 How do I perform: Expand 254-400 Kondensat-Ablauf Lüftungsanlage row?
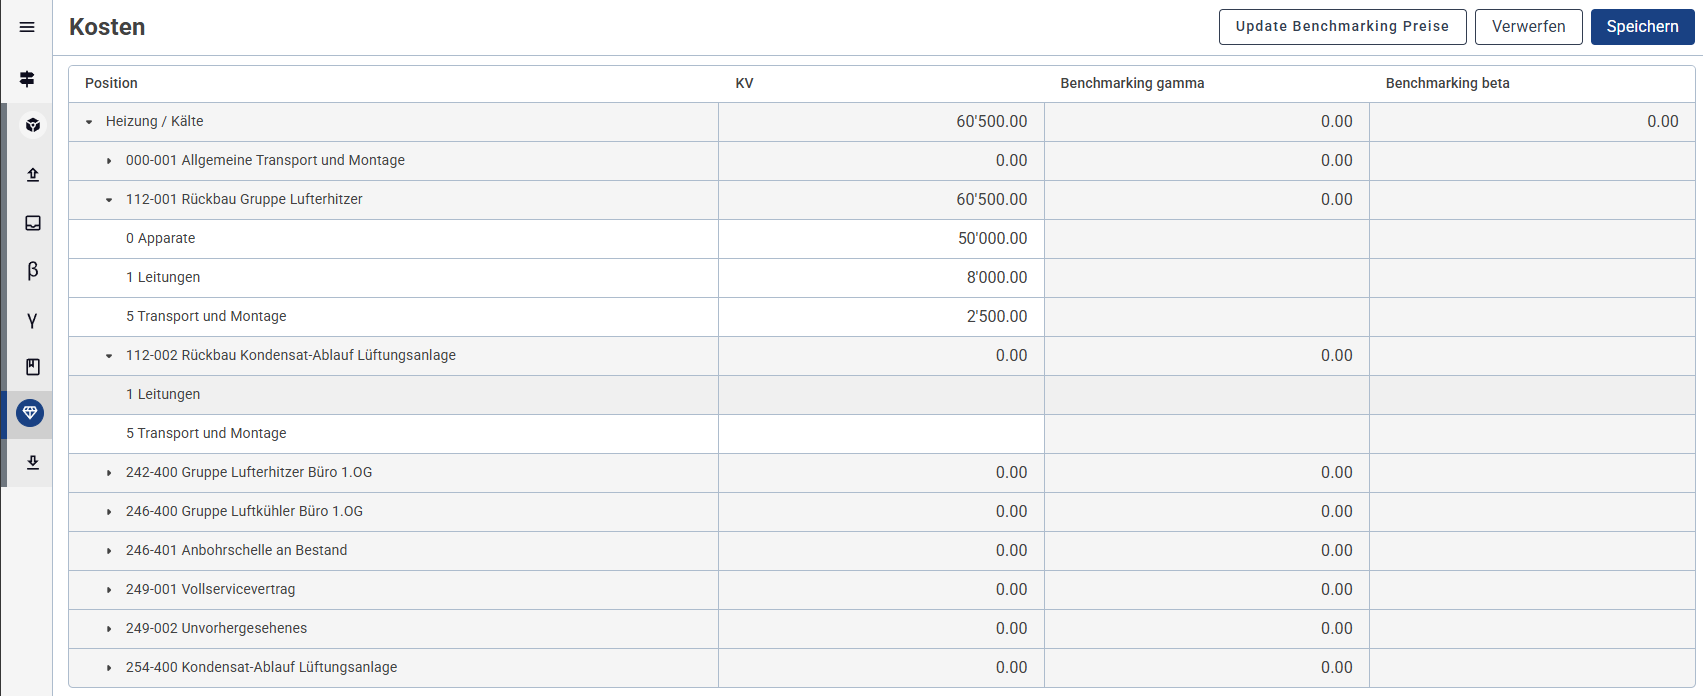point(109,668)
